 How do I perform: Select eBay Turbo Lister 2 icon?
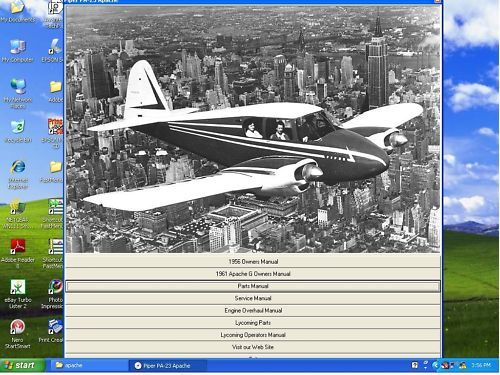[17, 294]
